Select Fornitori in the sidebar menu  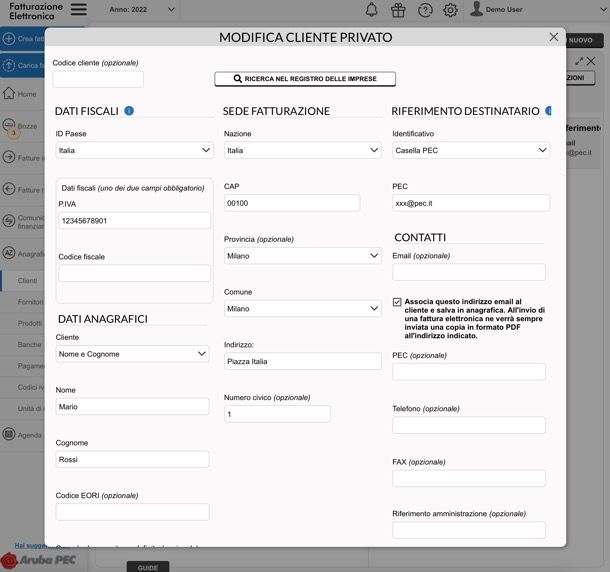point(30,302)
